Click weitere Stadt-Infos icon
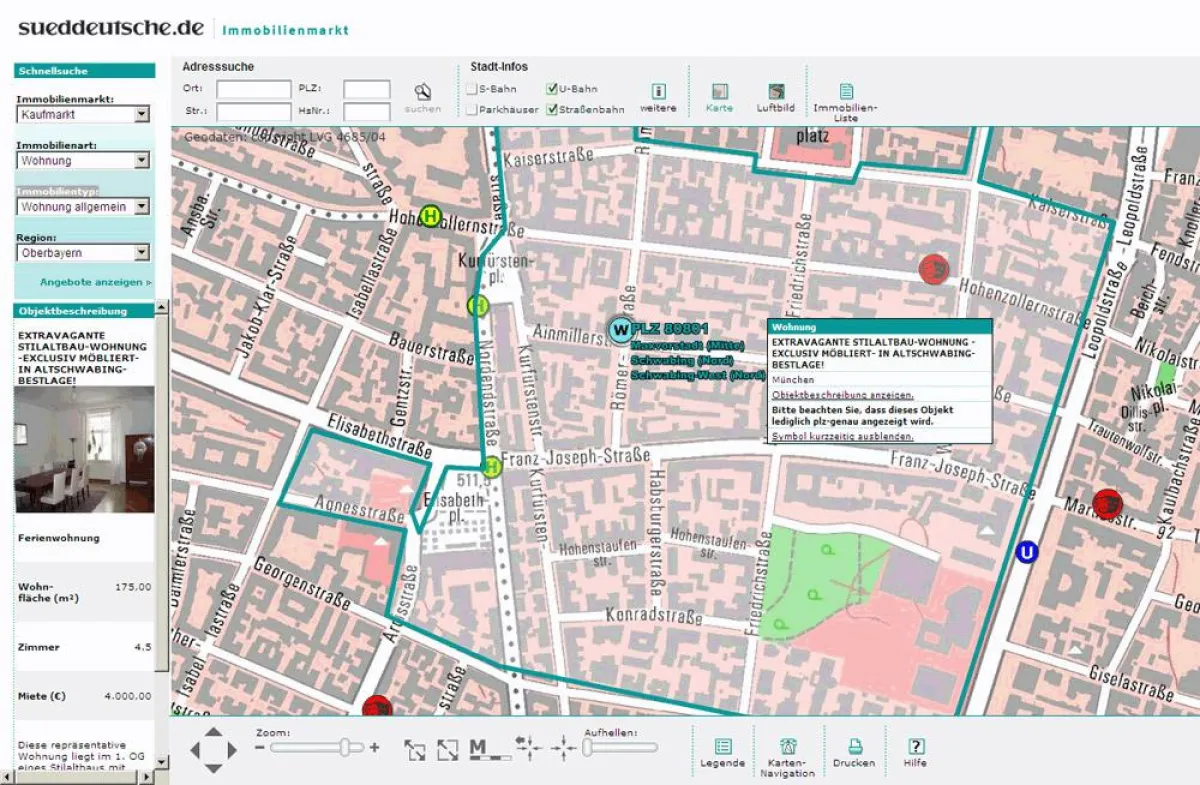 point(658,92)
